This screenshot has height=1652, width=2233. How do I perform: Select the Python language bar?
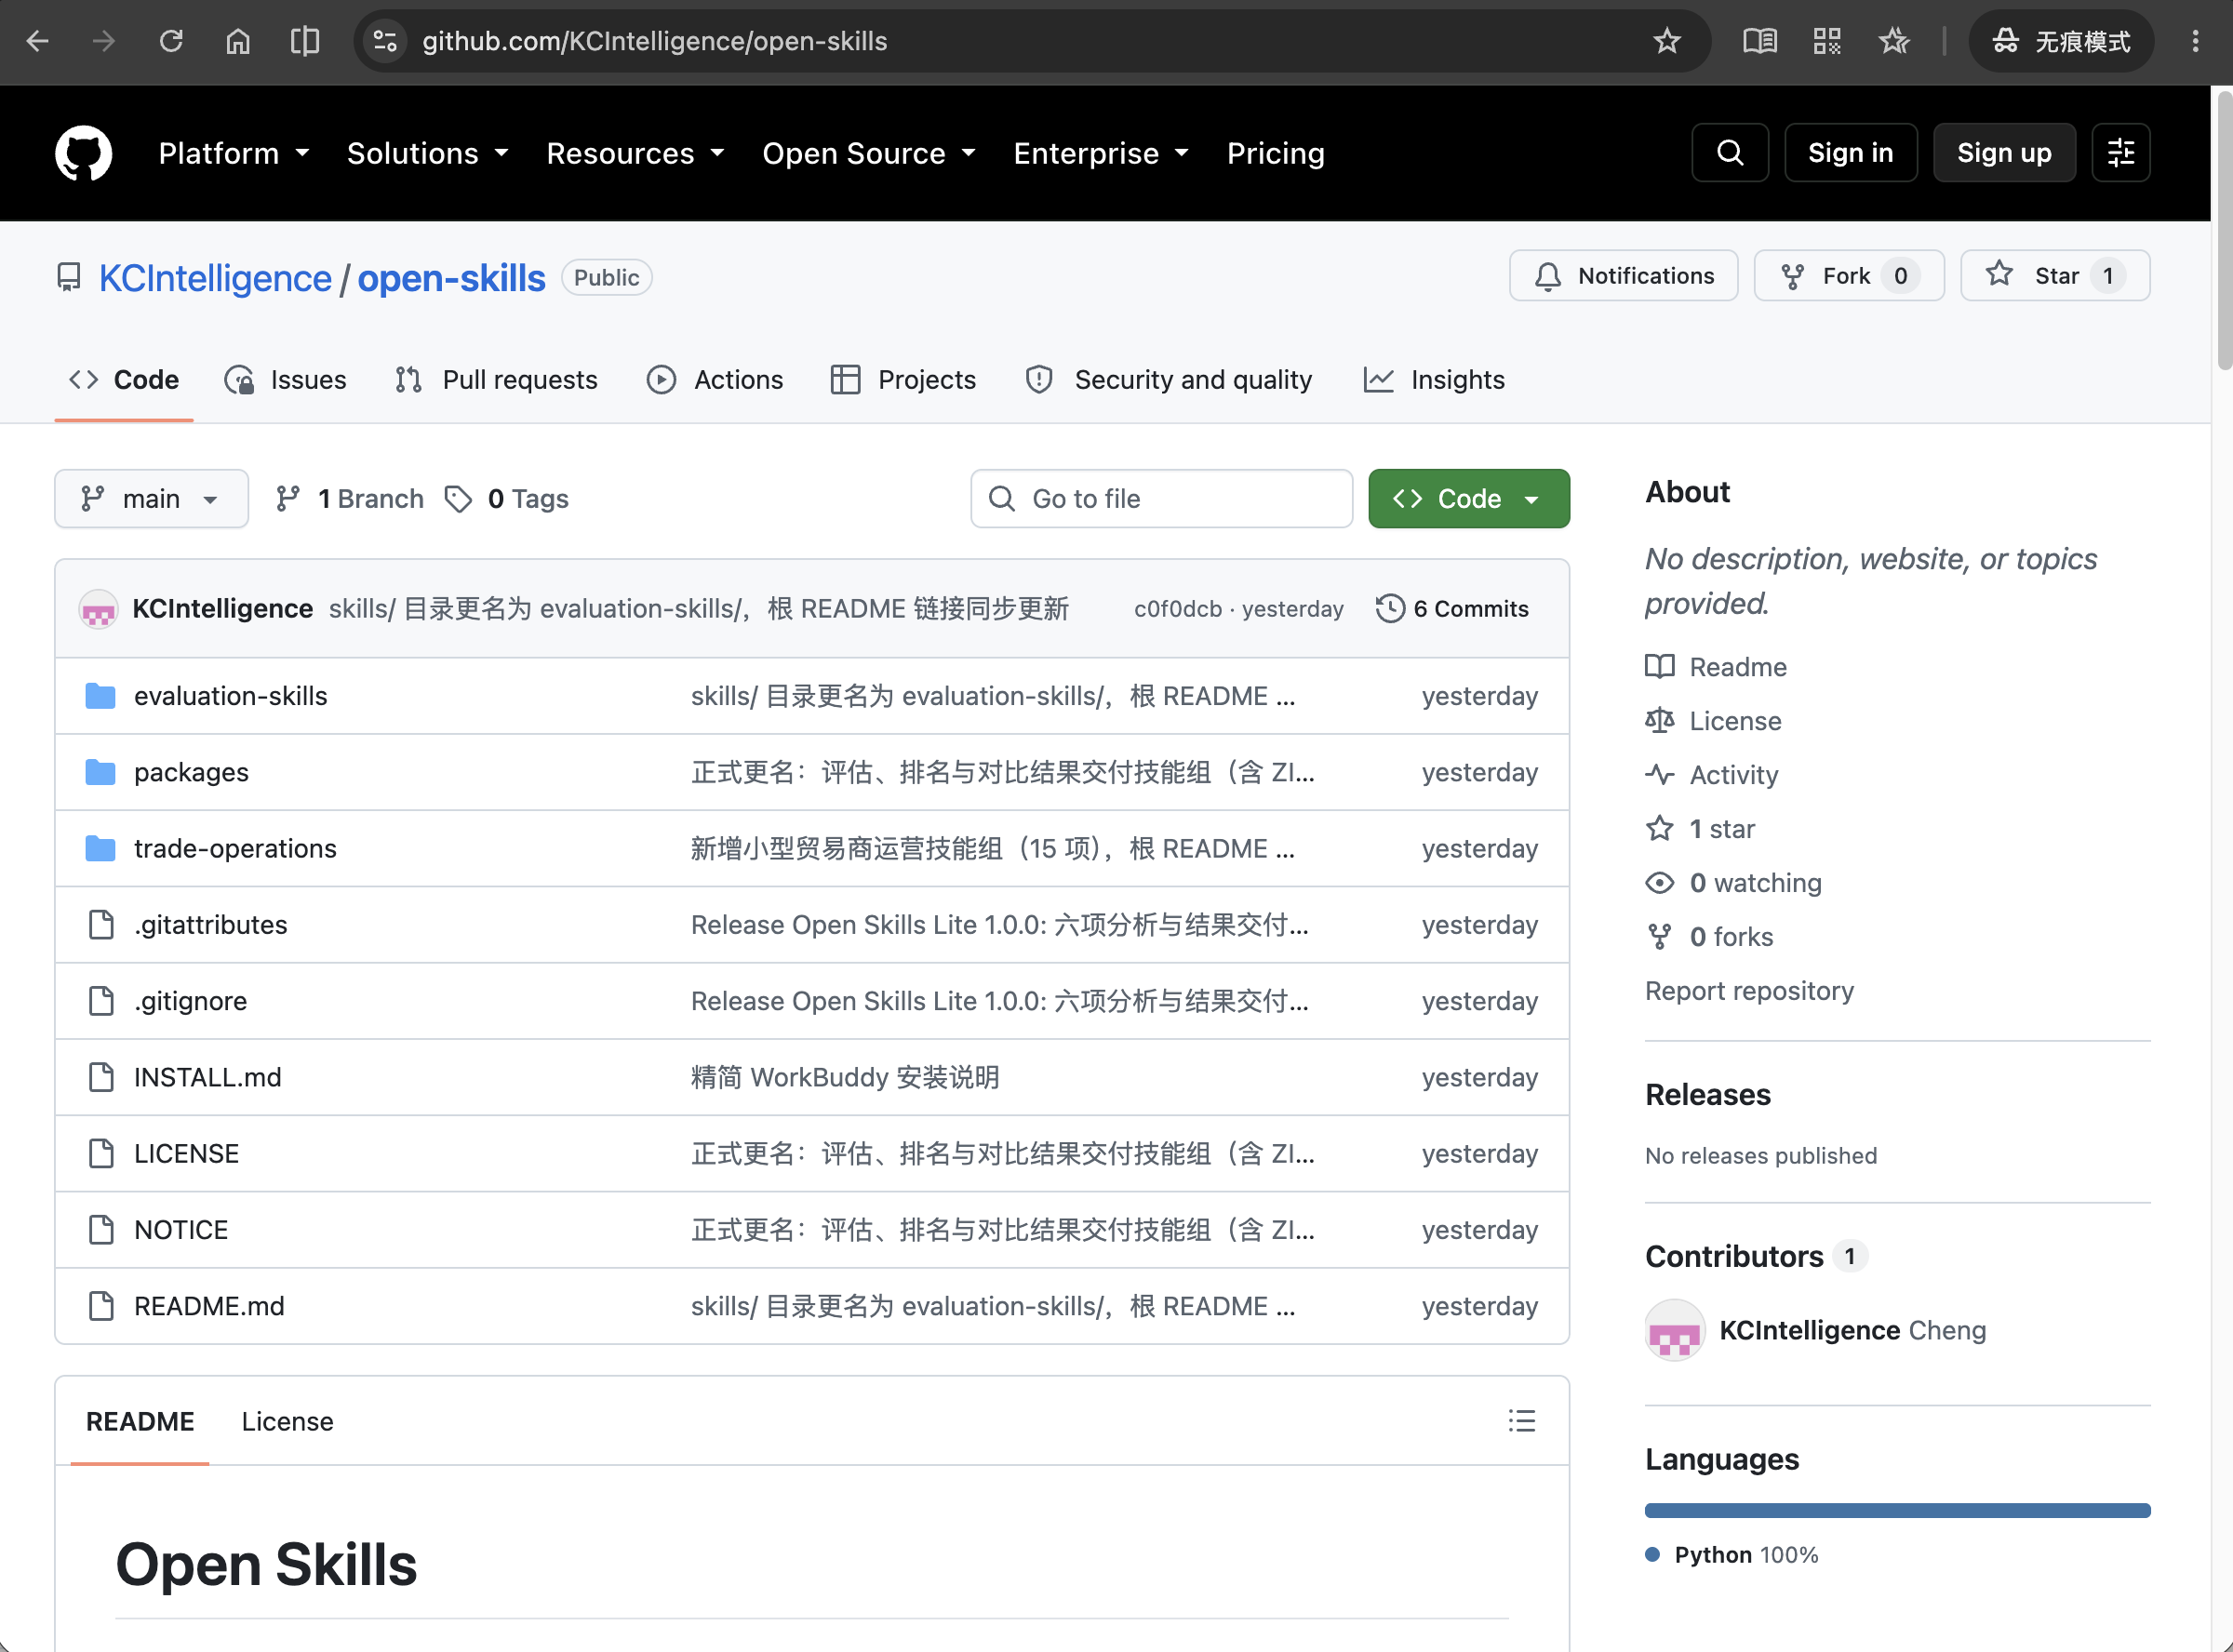click(1896, 1510)
